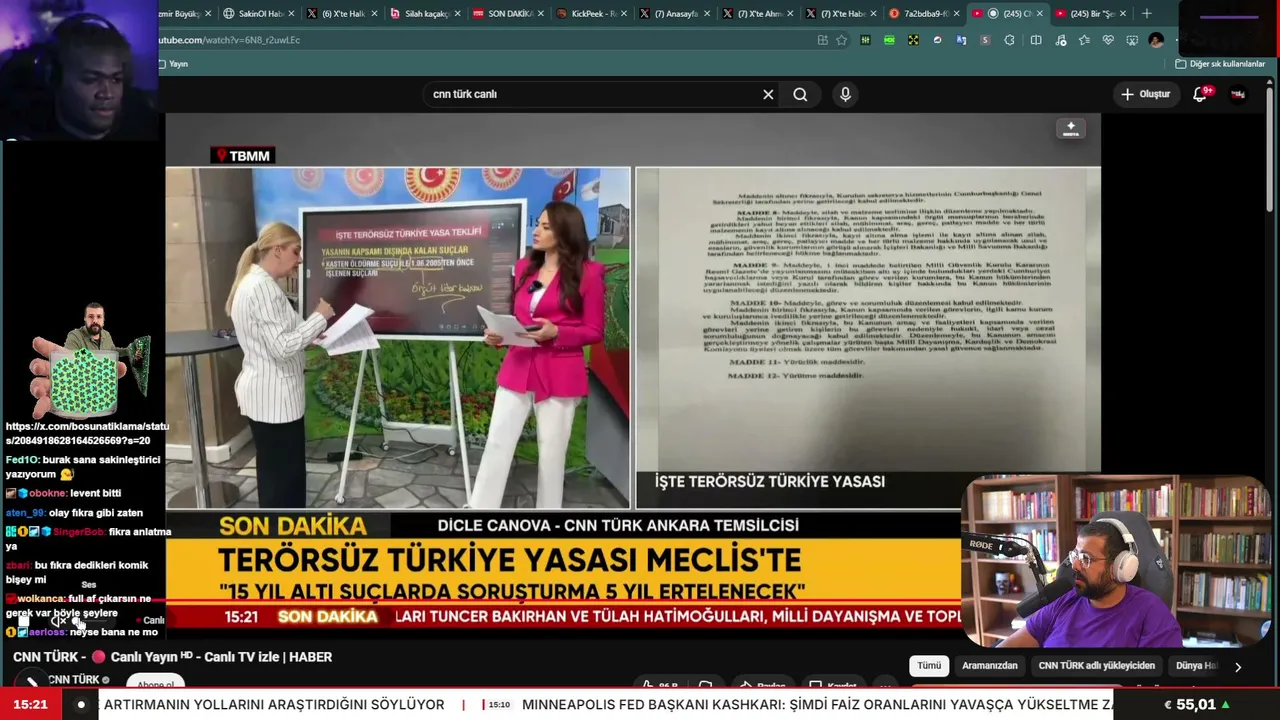Start voice search with the microphone icon
Screen dimensions: 1280x720
point(845,94)
